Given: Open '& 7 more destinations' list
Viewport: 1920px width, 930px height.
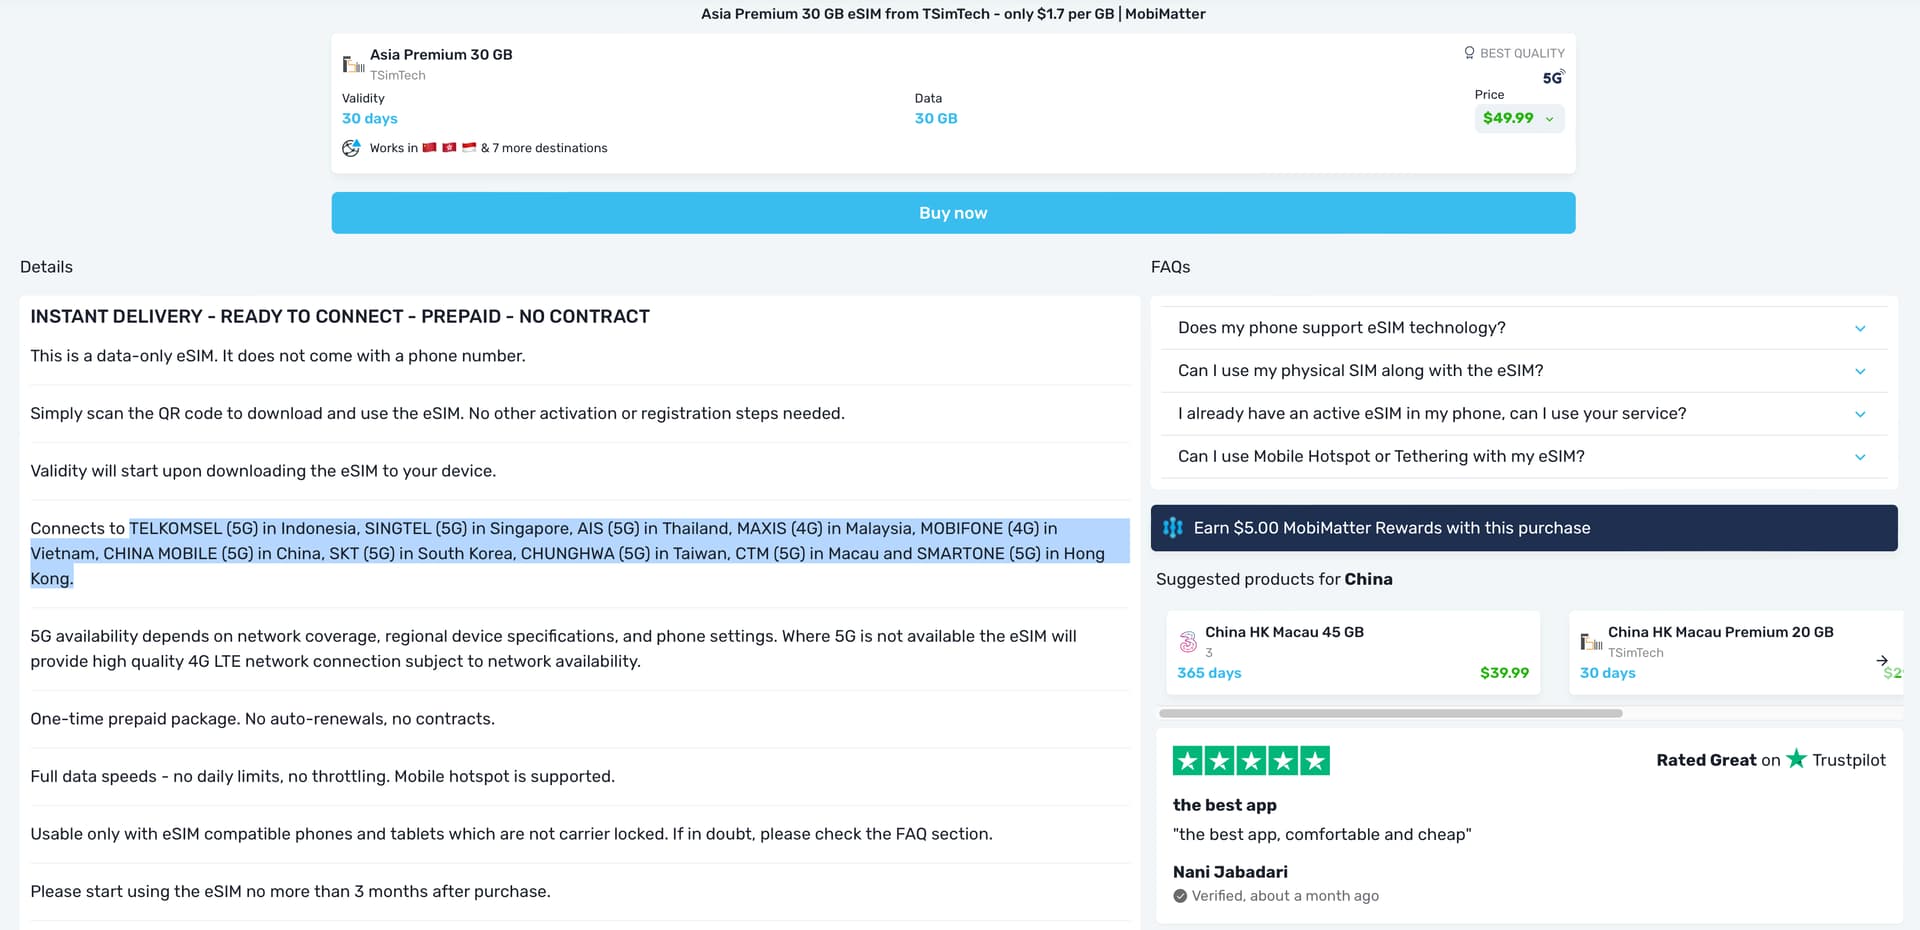Looking at the screenshot, I should coord(544,148).
